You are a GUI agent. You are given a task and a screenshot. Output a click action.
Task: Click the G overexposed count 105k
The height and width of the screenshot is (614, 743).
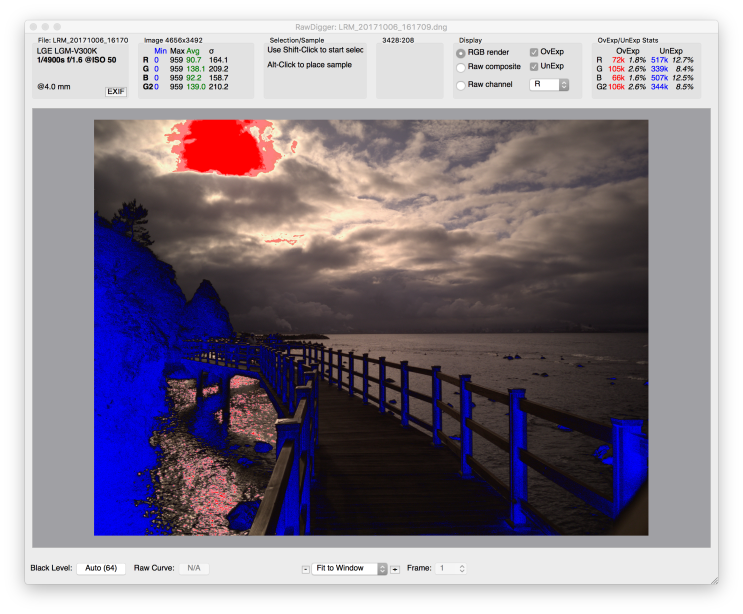pos(616,69)
